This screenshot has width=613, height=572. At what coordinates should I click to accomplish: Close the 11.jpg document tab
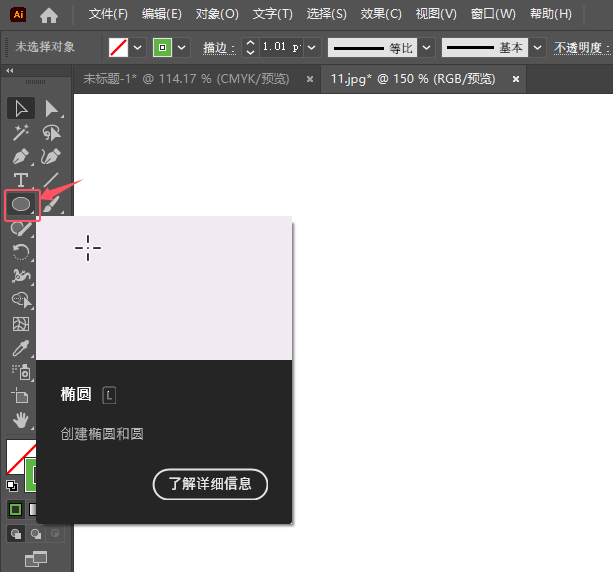point(516,79)
